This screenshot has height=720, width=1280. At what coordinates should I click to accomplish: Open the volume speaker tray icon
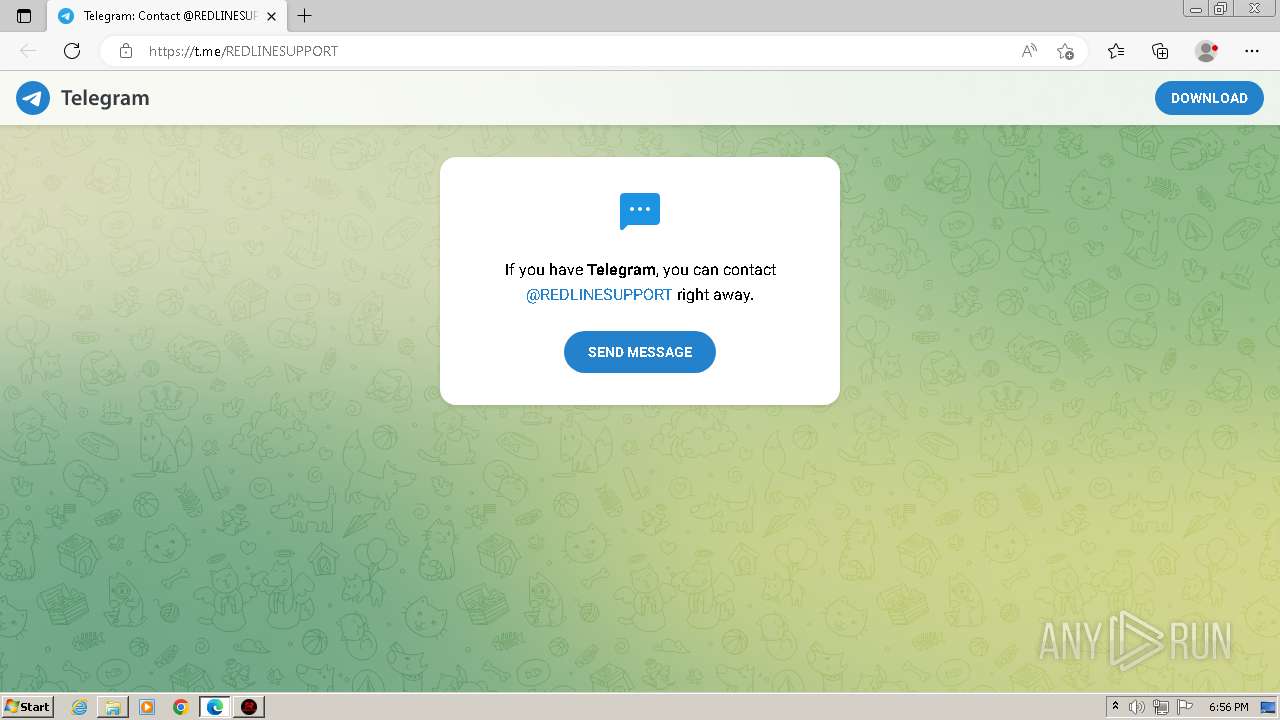1137,707
